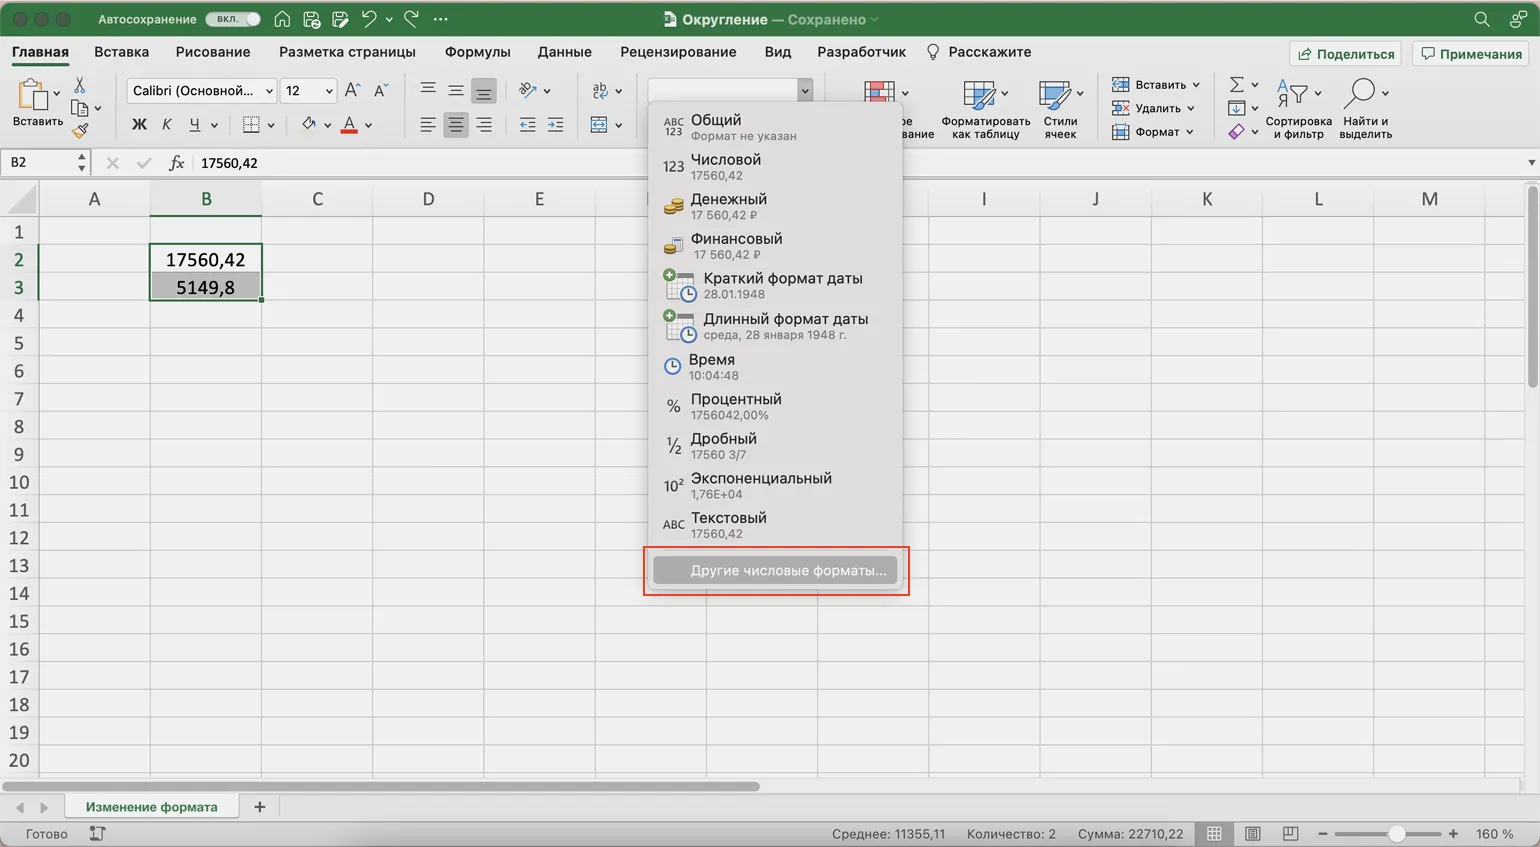Screen dimensions: 1540x847
Task: Click the increase font size icon
Action: 352,91
